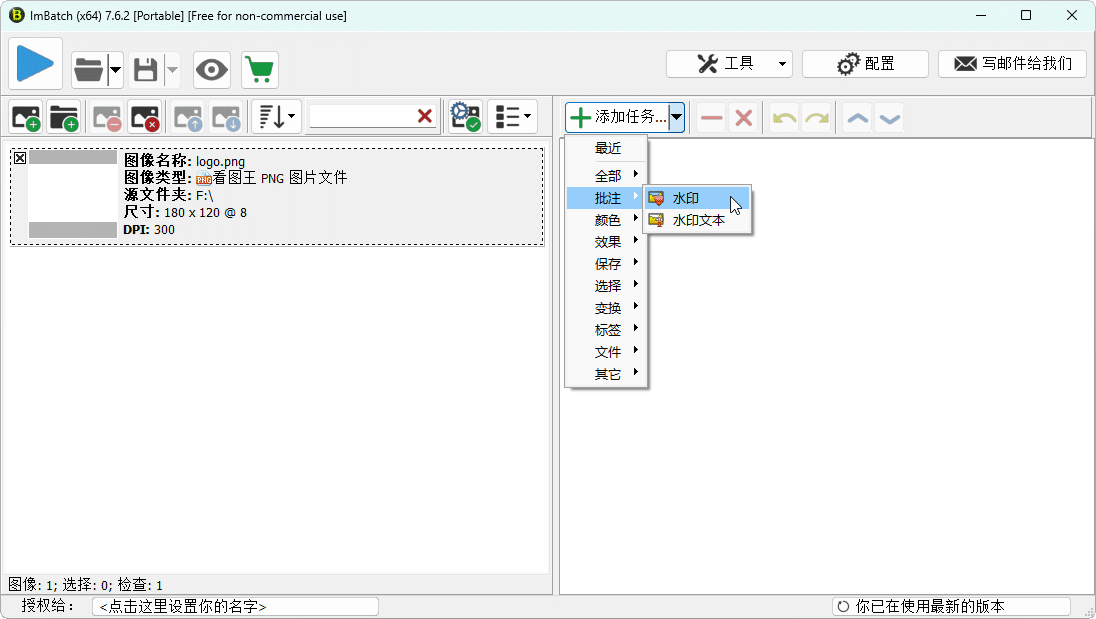Open the image check settings gear icon

click(x=464, y=116)
